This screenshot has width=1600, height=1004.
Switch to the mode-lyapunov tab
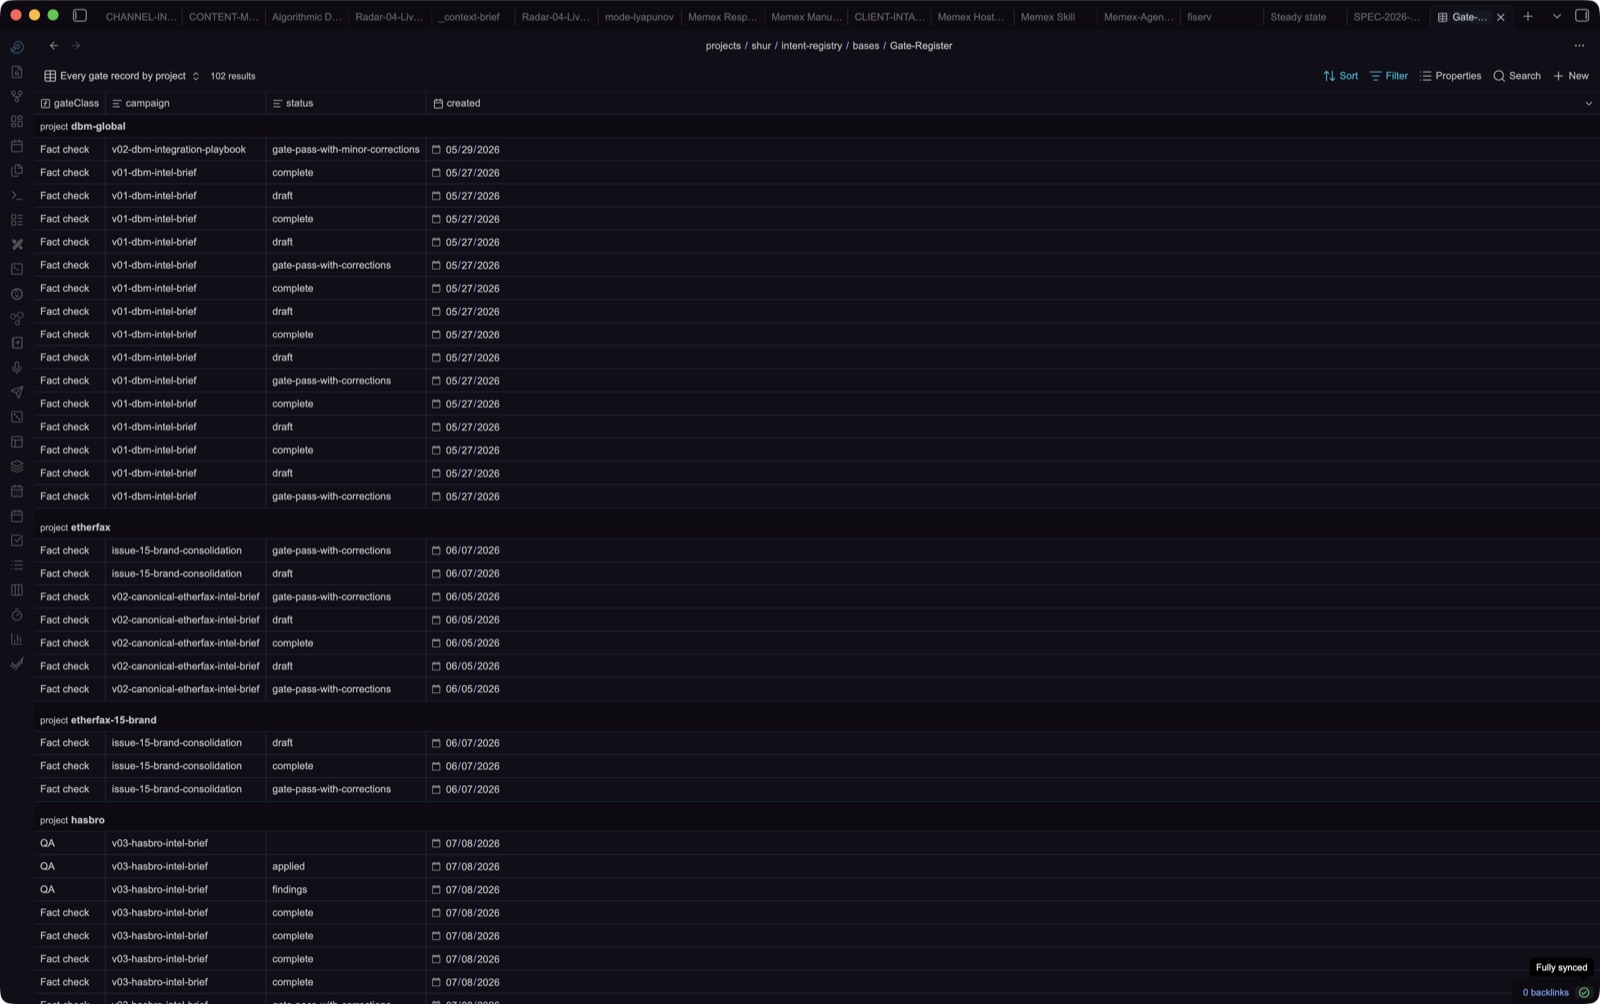click(639, 17)
